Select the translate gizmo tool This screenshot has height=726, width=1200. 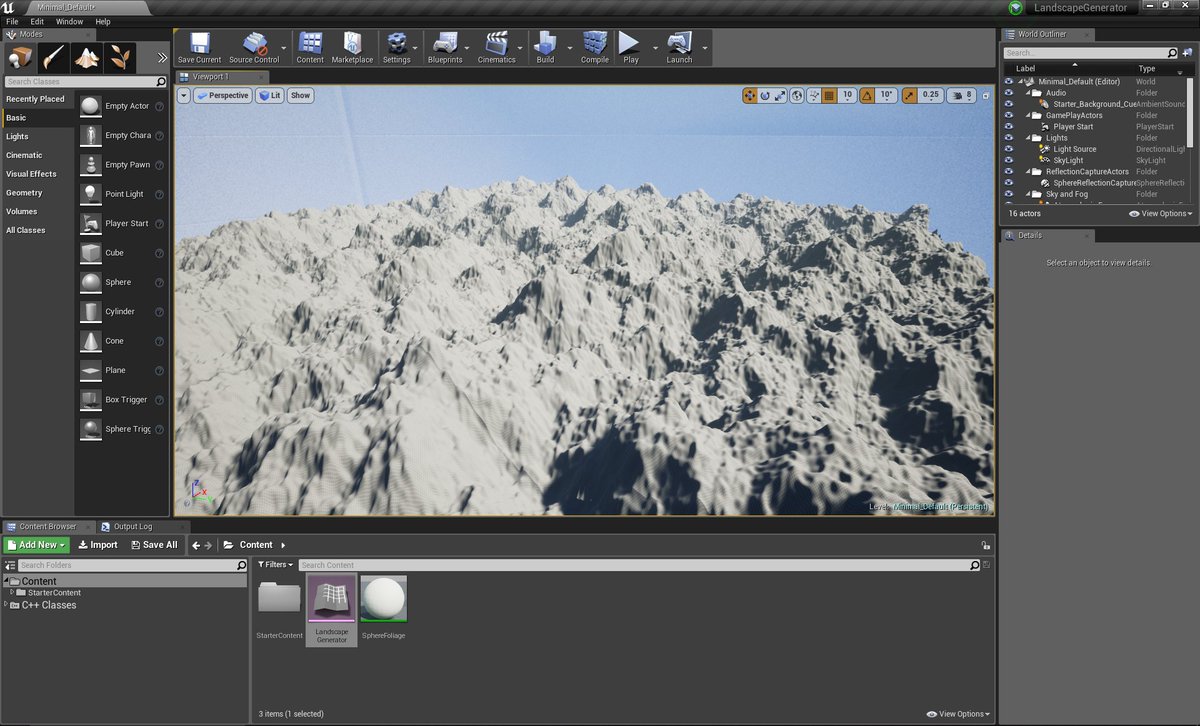pyautogui.click(x=749, y=95)
